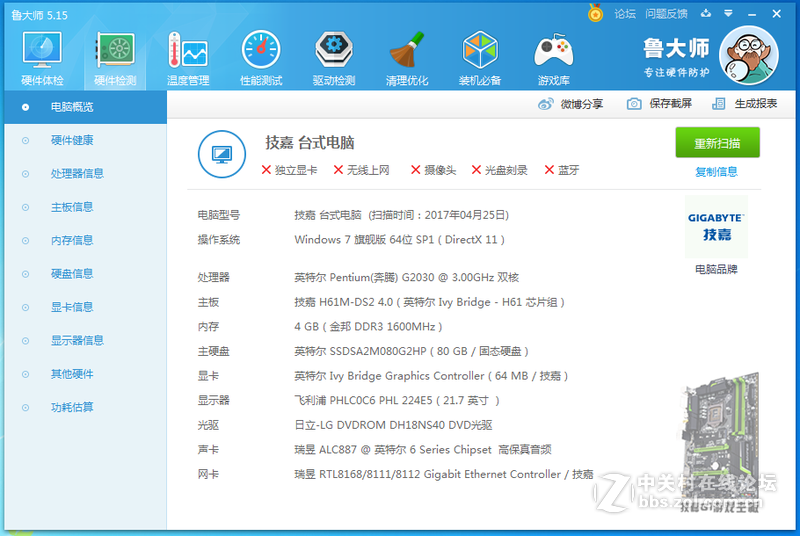Click the 4 GB 金邦 DDR3 memory value

point(368,327)
